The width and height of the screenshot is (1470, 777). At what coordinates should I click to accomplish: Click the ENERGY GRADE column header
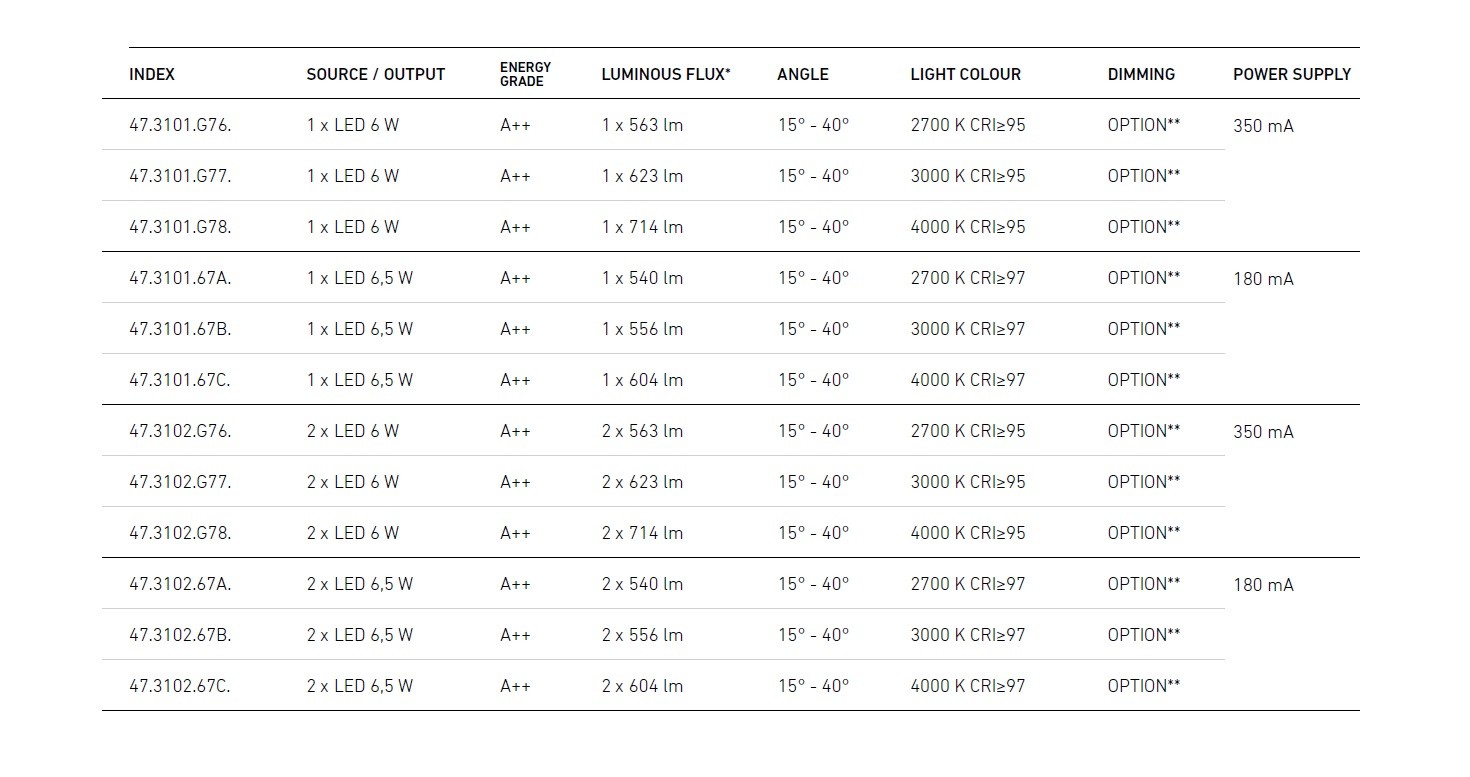point(525,74)
